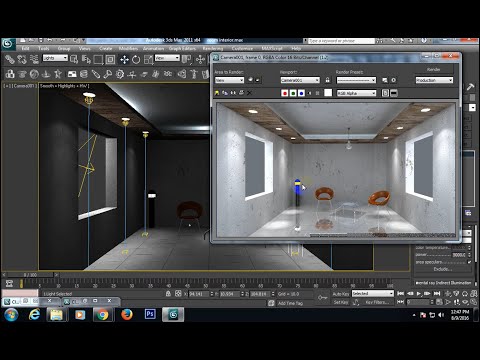The width and height of the screenshot is (480, 360).
Task: Toggle Lock to Viewport padlock
Action: click(328, 80)
